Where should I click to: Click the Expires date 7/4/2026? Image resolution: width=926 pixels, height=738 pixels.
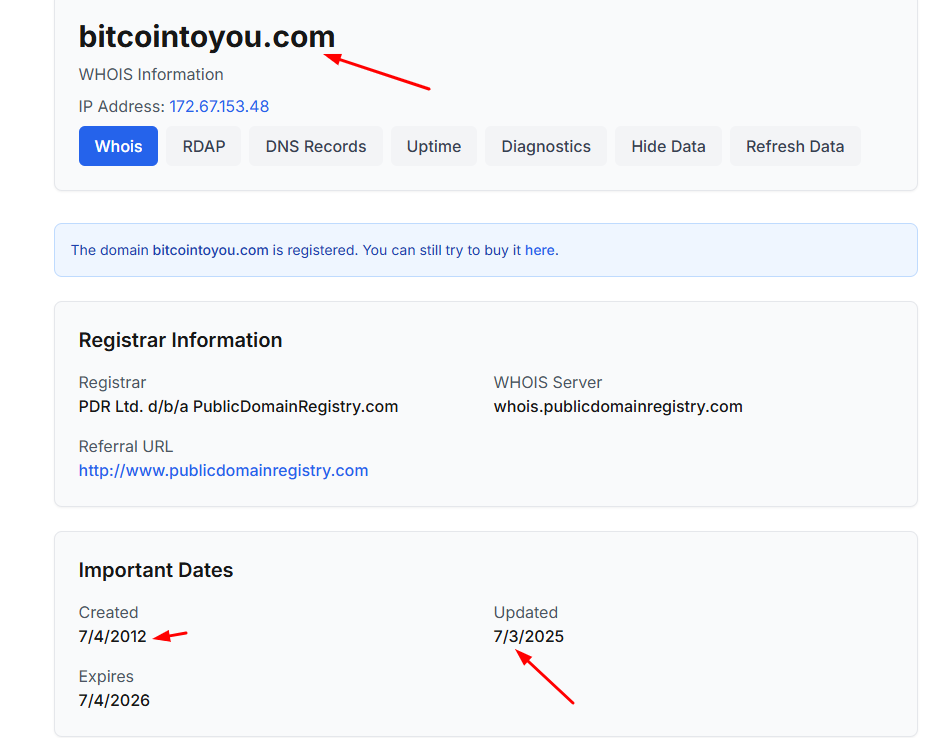tap(114, 700)
